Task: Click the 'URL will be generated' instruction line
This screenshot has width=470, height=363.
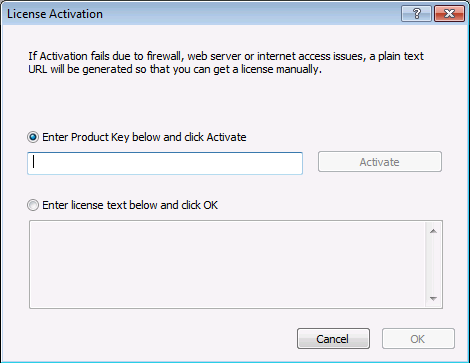Action: 175,69
